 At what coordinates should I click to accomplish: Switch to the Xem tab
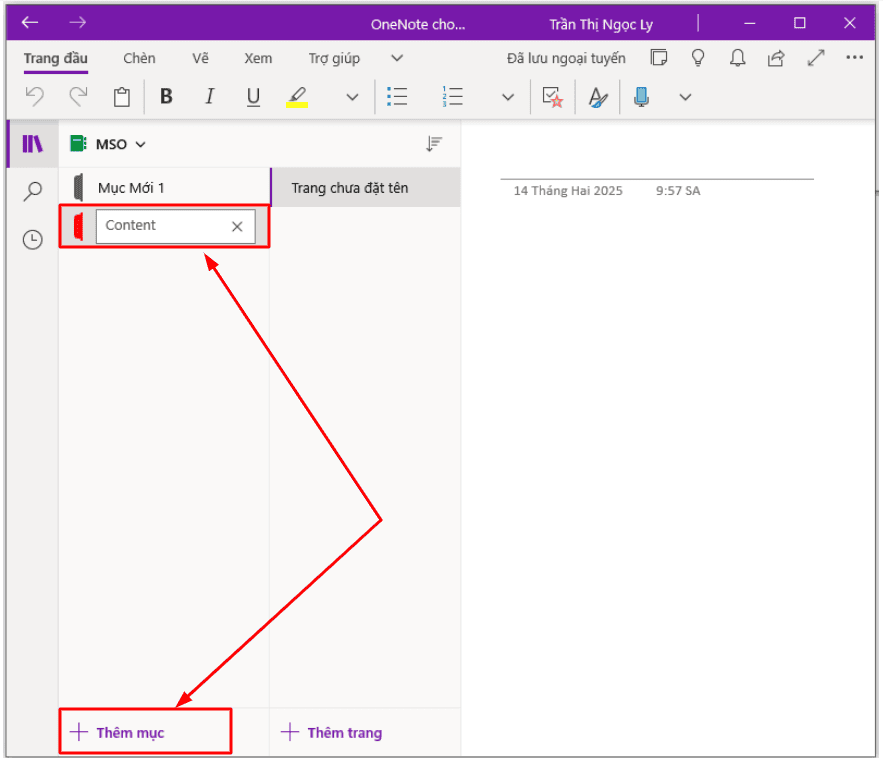pos(258,59)
